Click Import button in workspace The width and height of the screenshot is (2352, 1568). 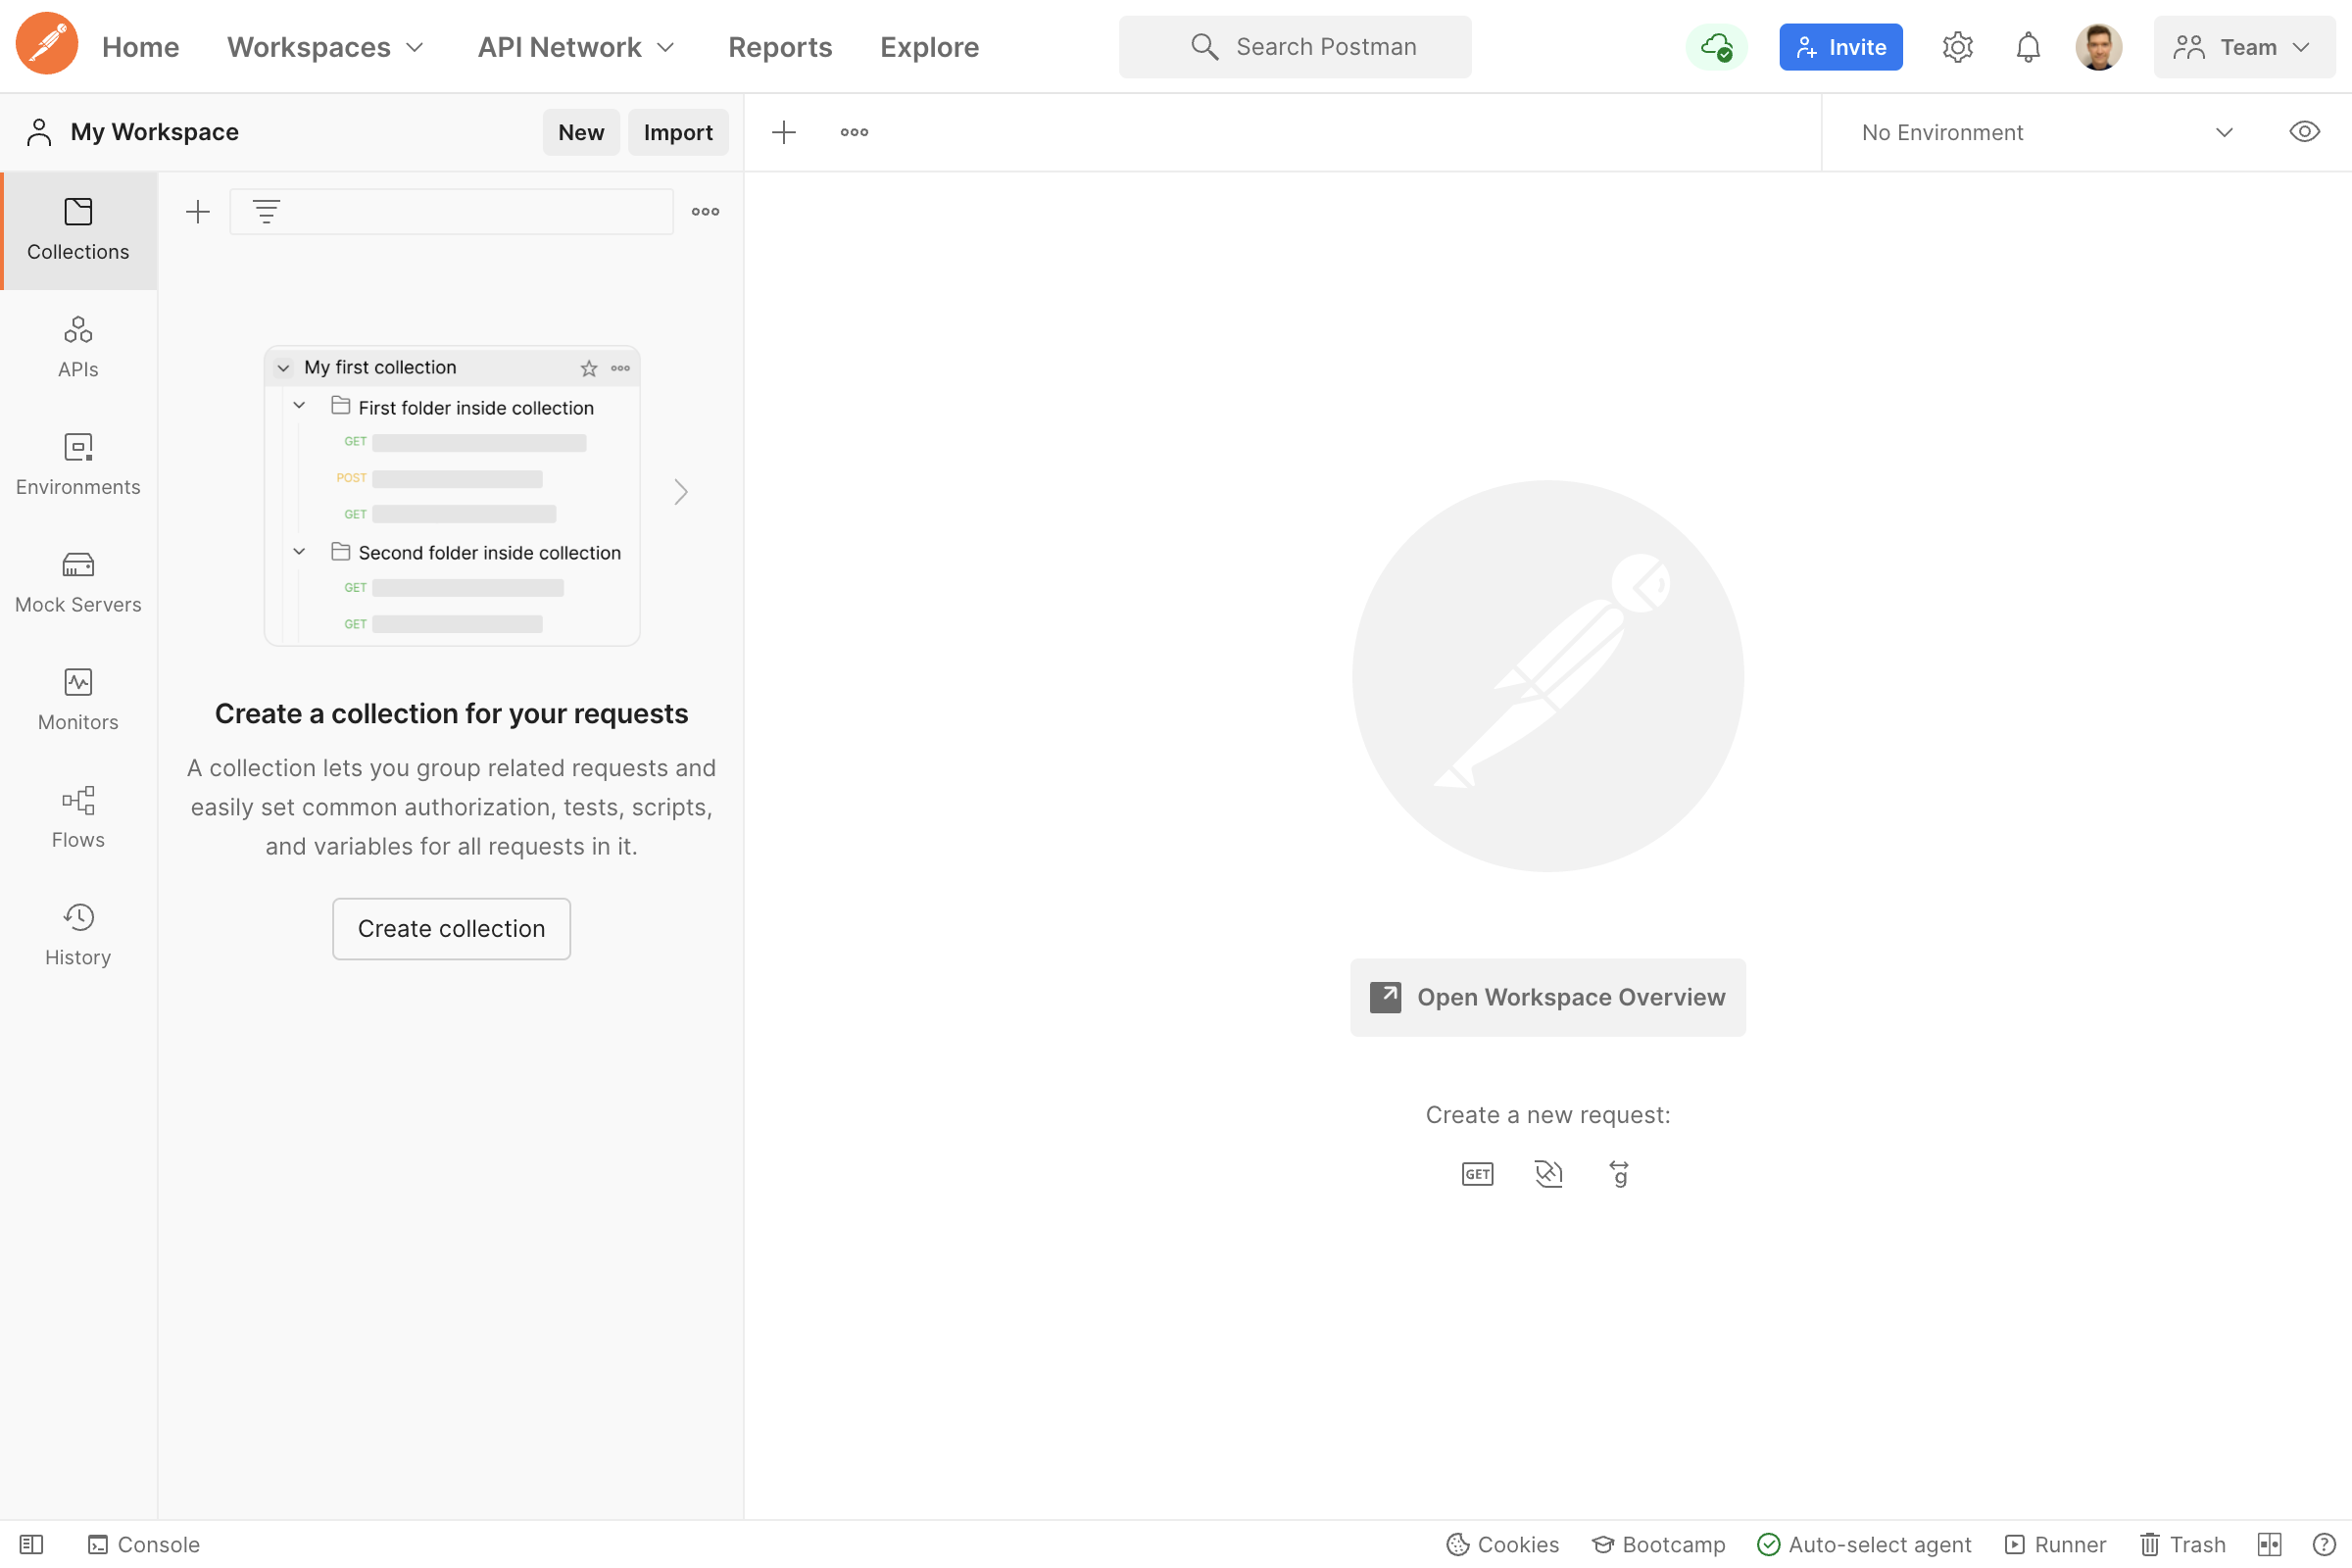pyautogui.click(x=677, y=131)
